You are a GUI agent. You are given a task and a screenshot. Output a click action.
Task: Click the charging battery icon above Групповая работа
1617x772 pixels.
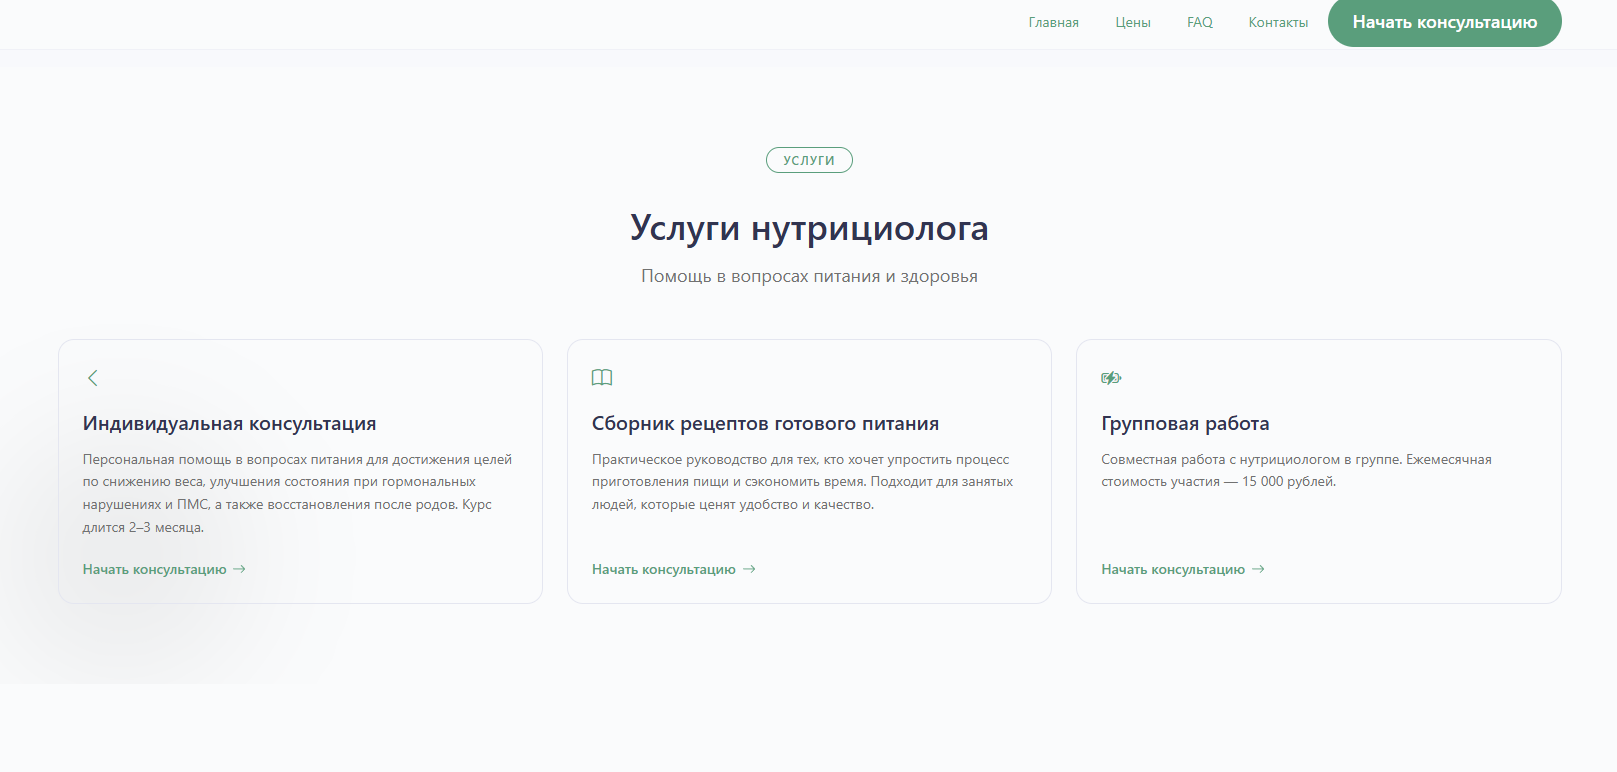coord(1111,378)
